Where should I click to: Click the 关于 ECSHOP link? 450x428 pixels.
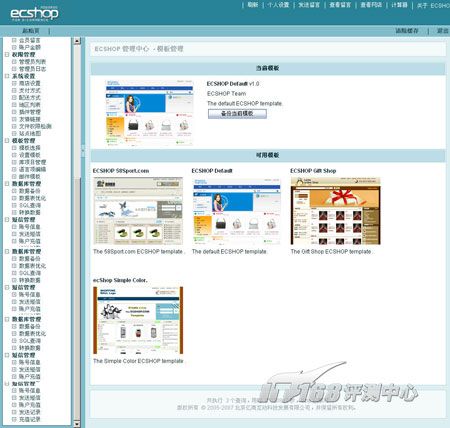click(433, 5)
